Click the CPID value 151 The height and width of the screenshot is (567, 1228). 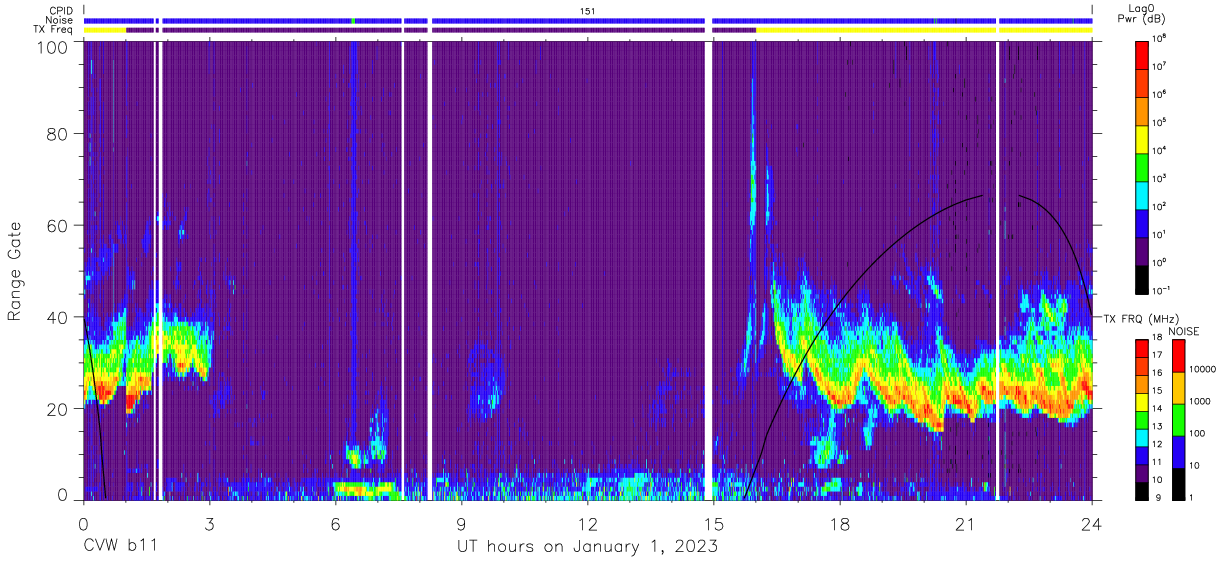pyautogui.click(x=588, y=10)
